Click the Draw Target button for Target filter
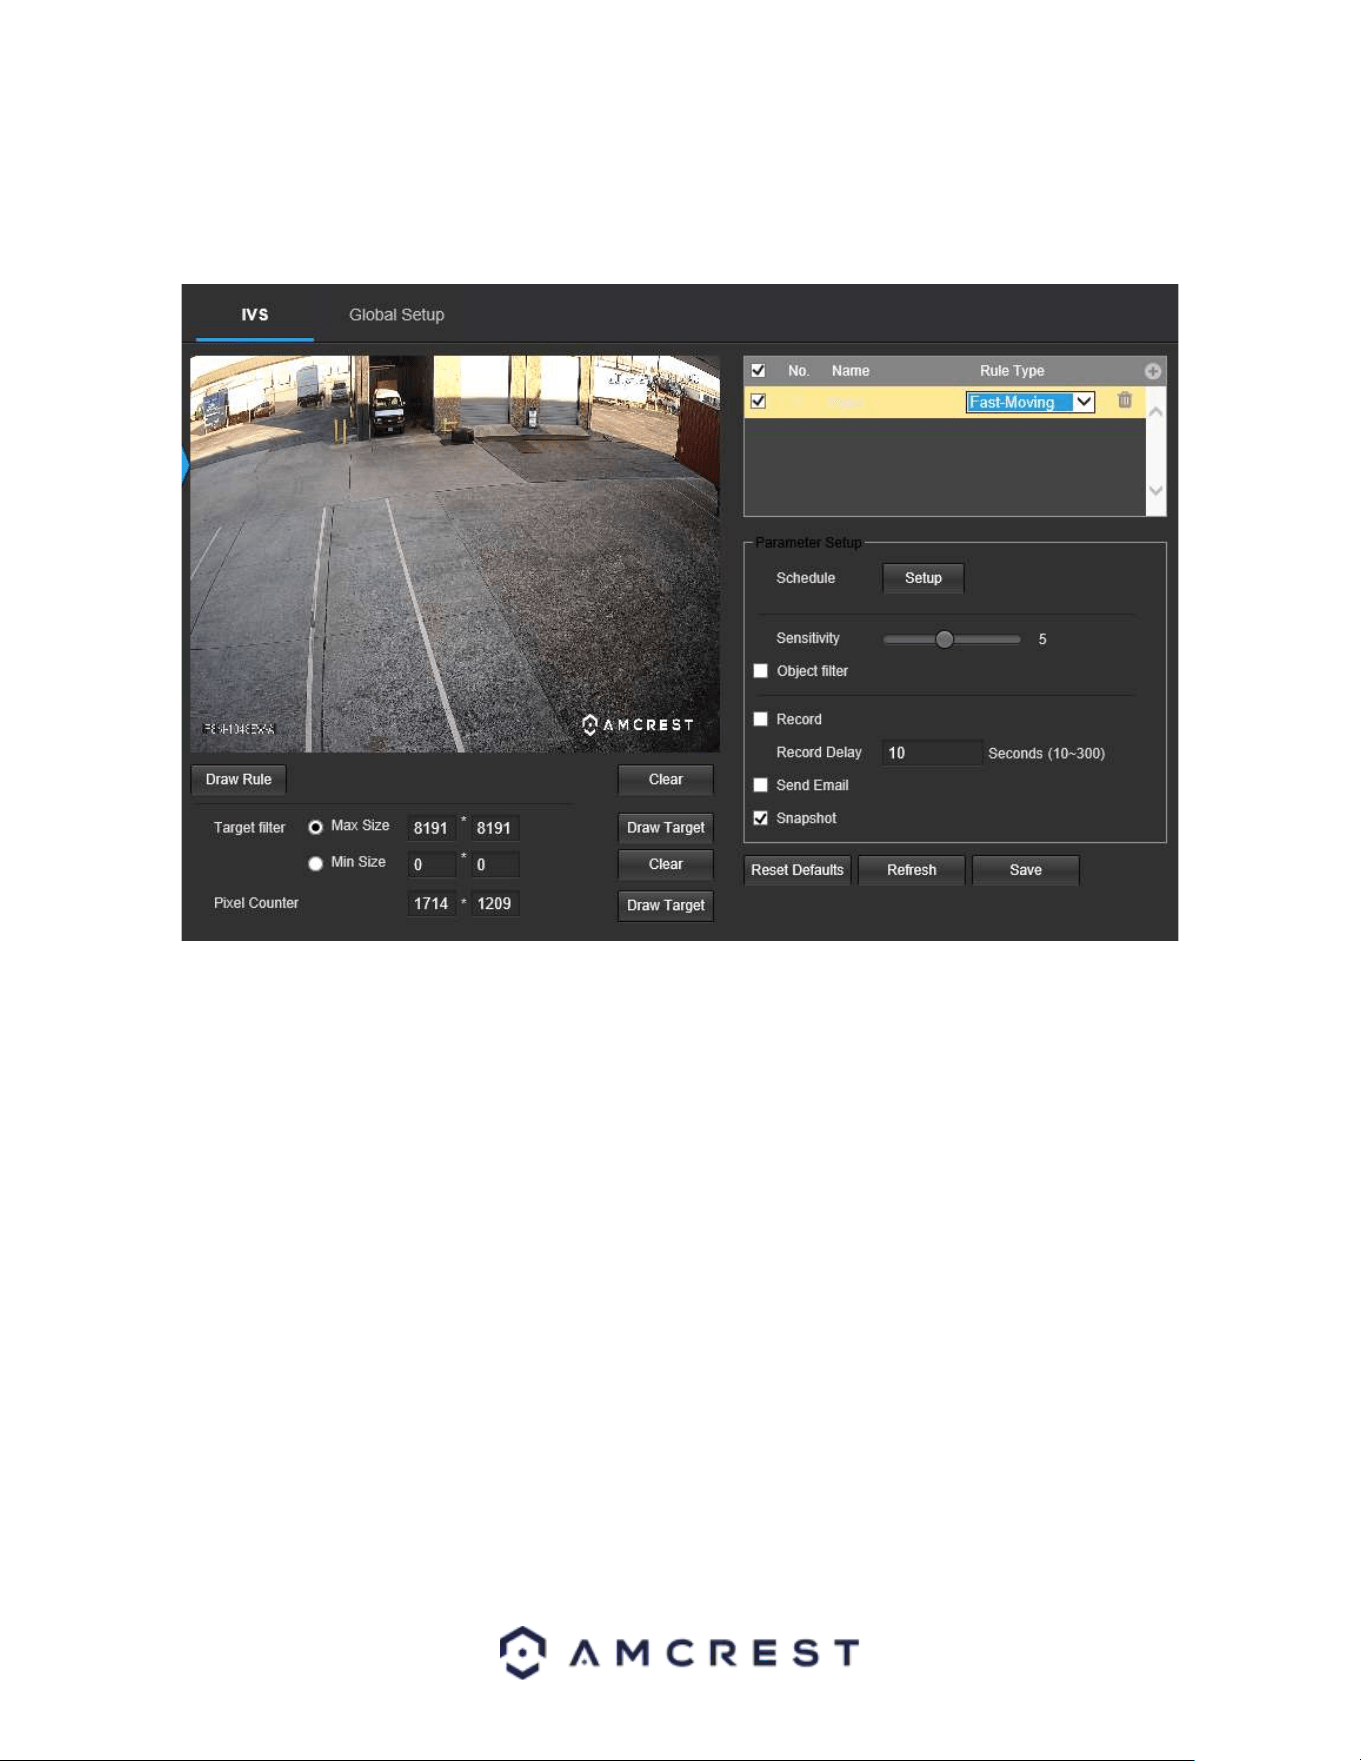This screenshot has width=1361, height=1761. point(665,827)
